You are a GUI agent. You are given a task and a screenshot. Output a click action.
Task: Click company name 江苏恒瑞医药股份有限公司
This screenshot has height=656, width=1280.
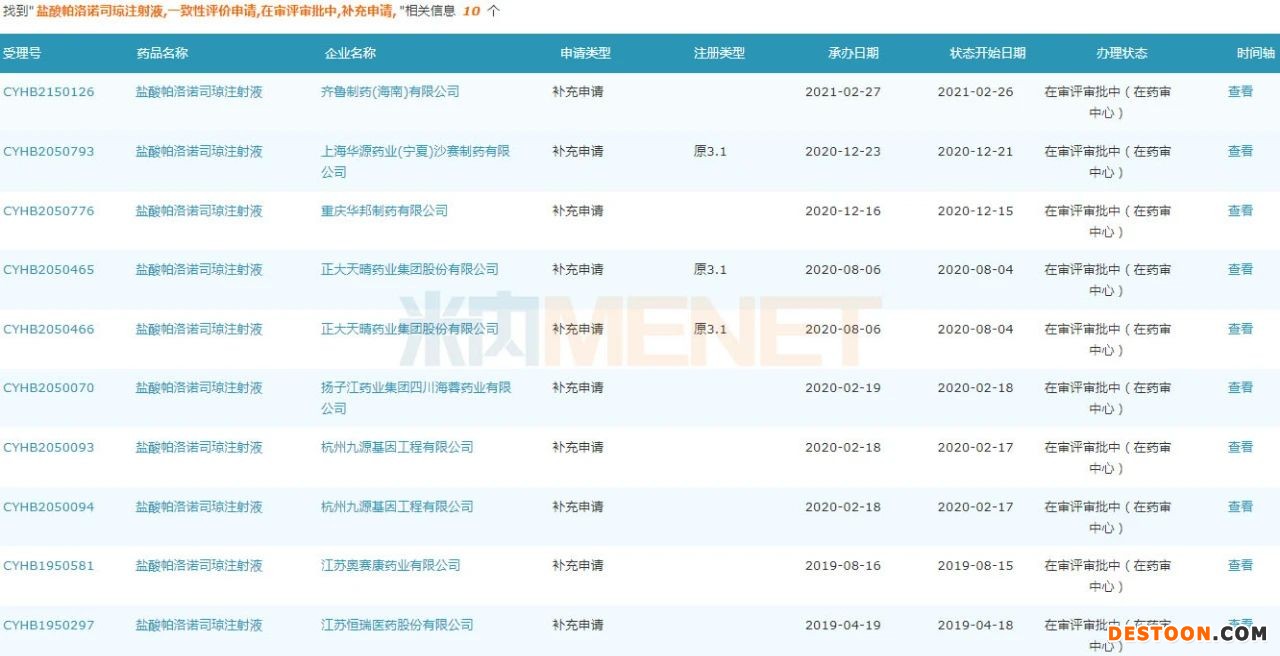click(x=397, y=625)
